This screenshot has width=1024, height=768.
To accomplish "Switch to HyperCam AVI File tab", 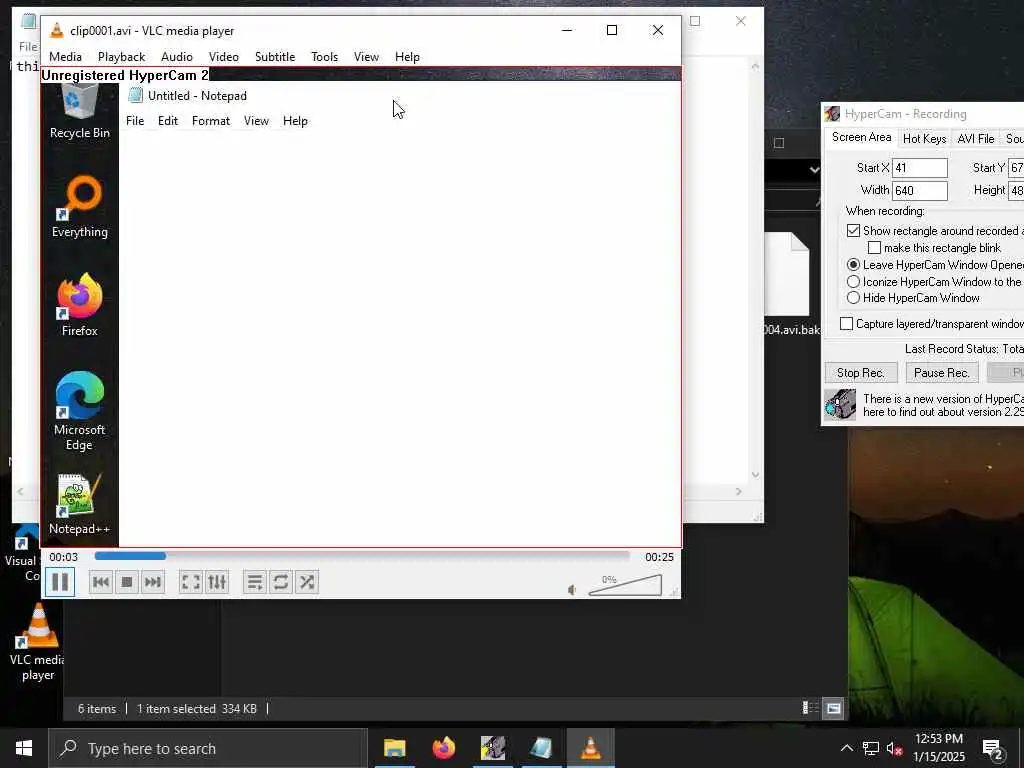I will click(976, 138).
